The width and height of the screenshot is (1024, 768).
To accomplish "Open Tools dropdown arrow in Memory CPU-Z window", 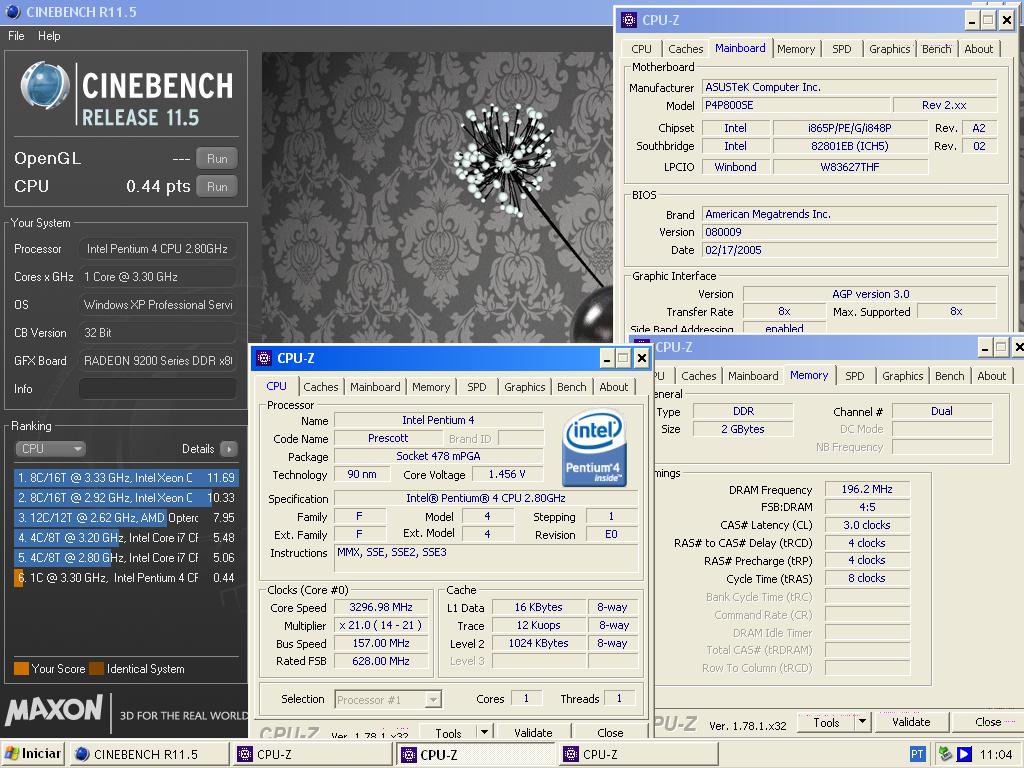I will coord(863,722).
